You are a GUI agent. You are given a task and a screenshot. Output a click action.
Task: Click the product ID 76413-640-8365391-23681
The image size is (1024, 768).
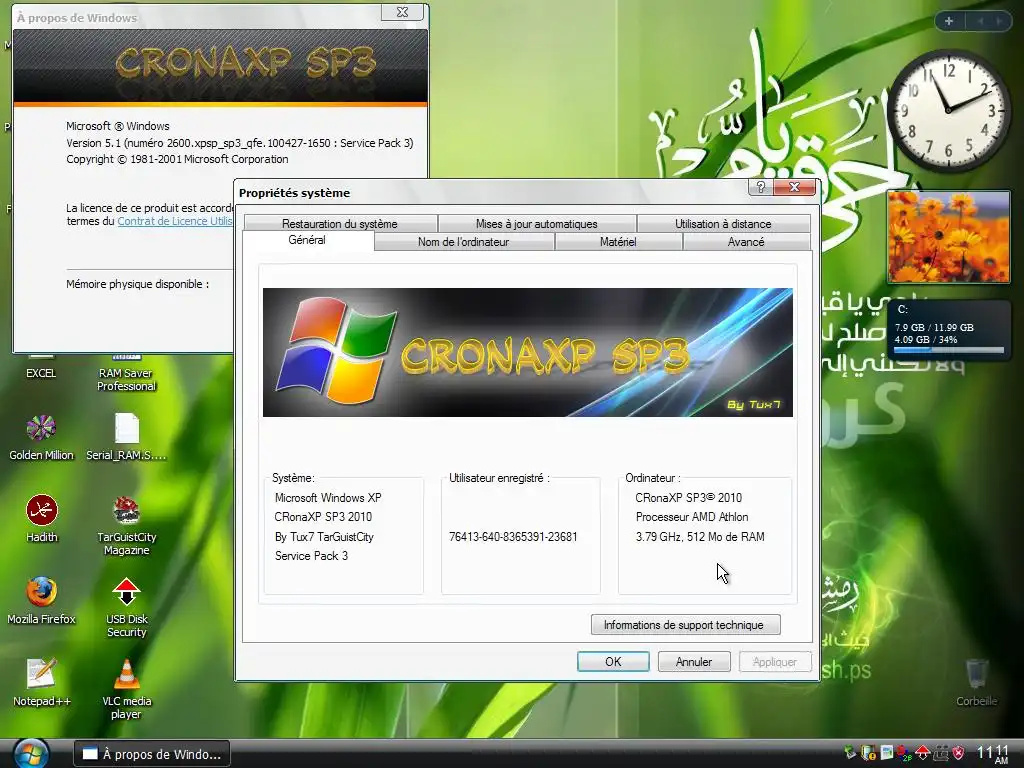click(x=513, y=537)
